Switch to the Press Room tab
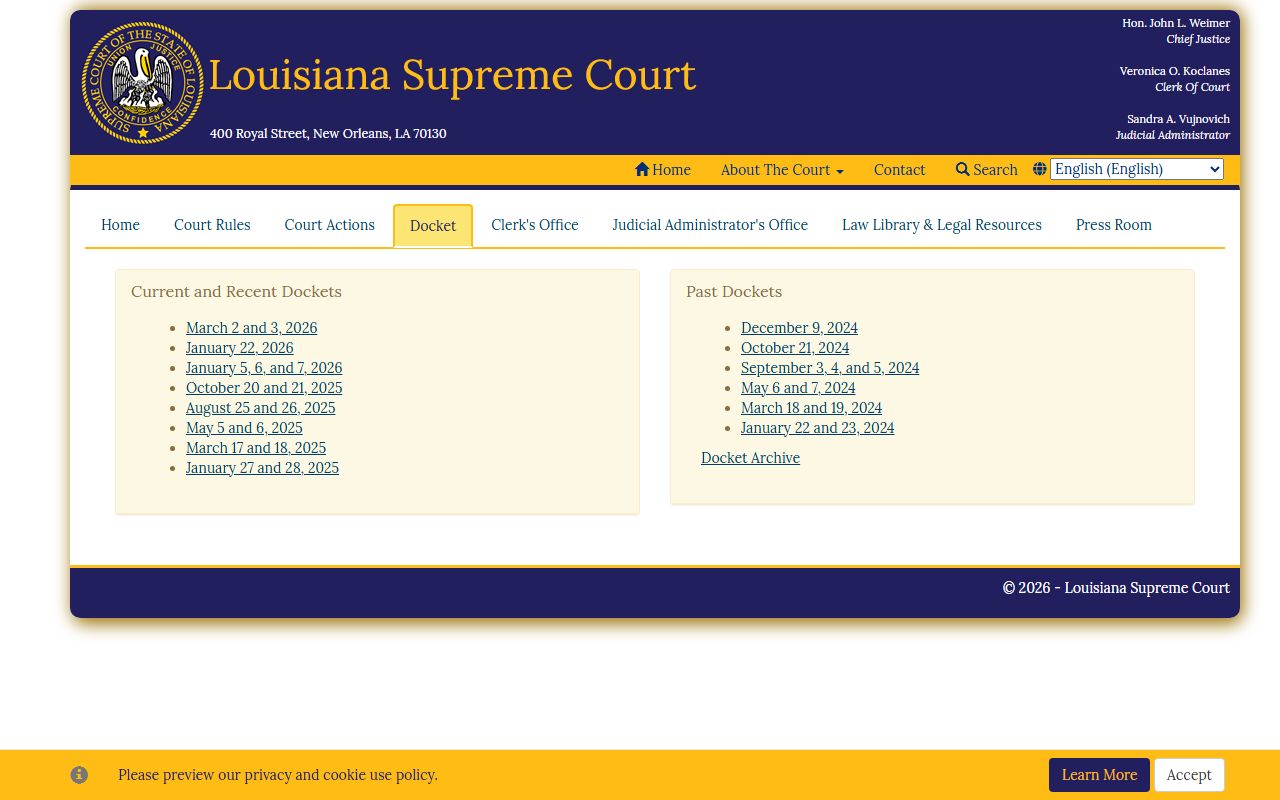The height and width of the screenshot is (800, 1280). [x=1114, y=225]
